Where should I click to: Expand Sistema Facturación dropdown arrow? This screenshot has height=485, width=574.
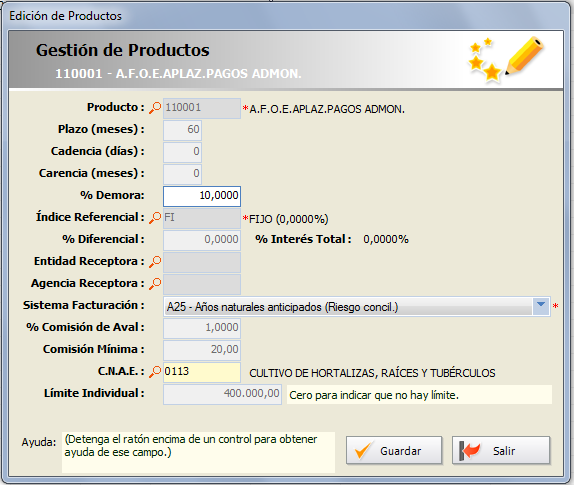(x=541, y=306)
